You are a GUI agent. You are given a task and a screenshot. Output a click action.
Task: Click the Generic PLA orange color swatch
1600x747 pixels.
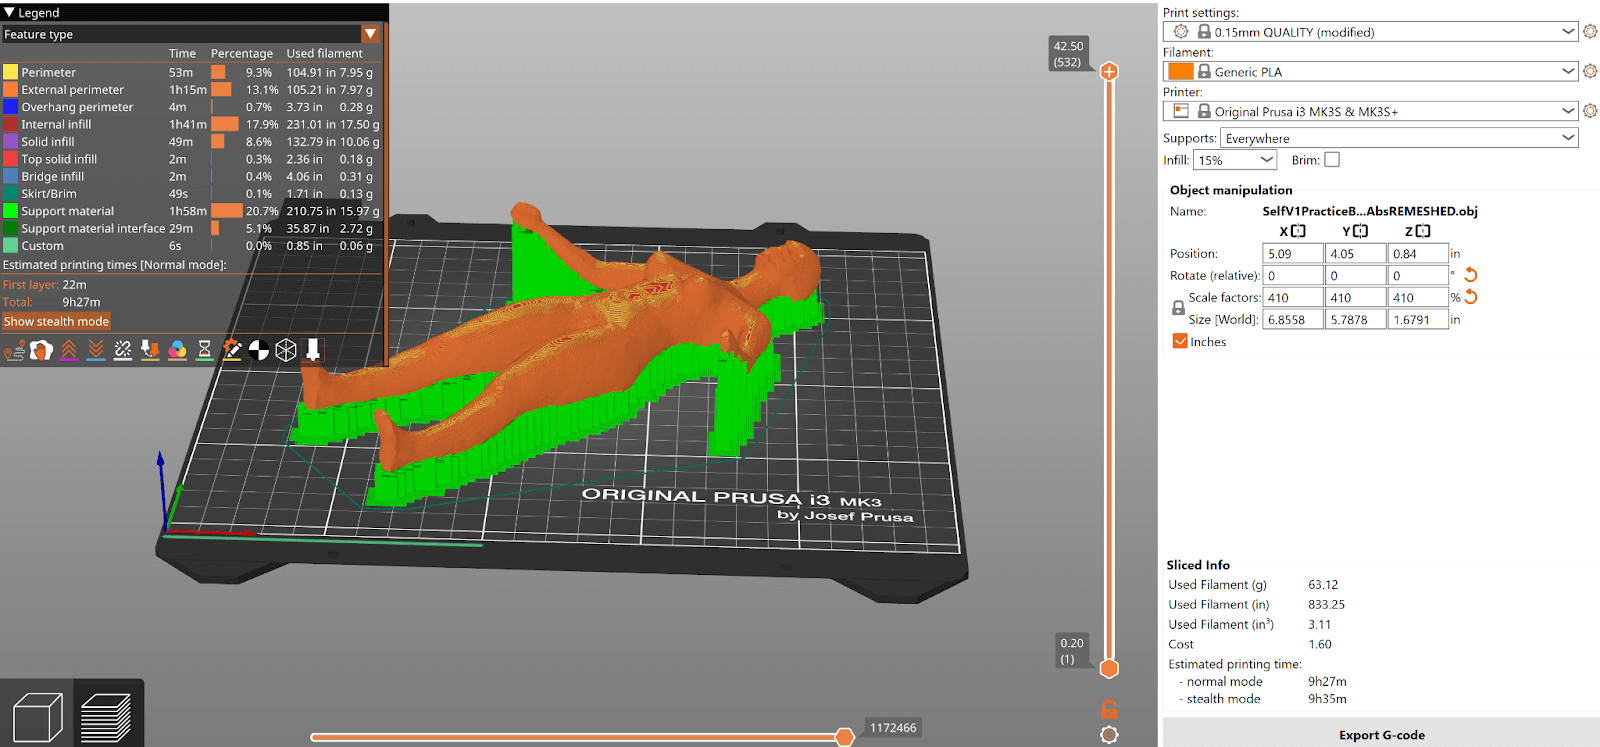[1181, 72]
